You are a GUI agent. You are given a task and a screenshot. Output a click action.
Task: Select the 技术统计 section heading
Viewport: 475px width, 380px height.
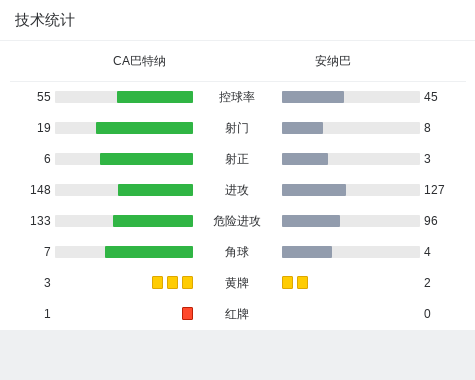pyautogui.click(x=44, y=20)
